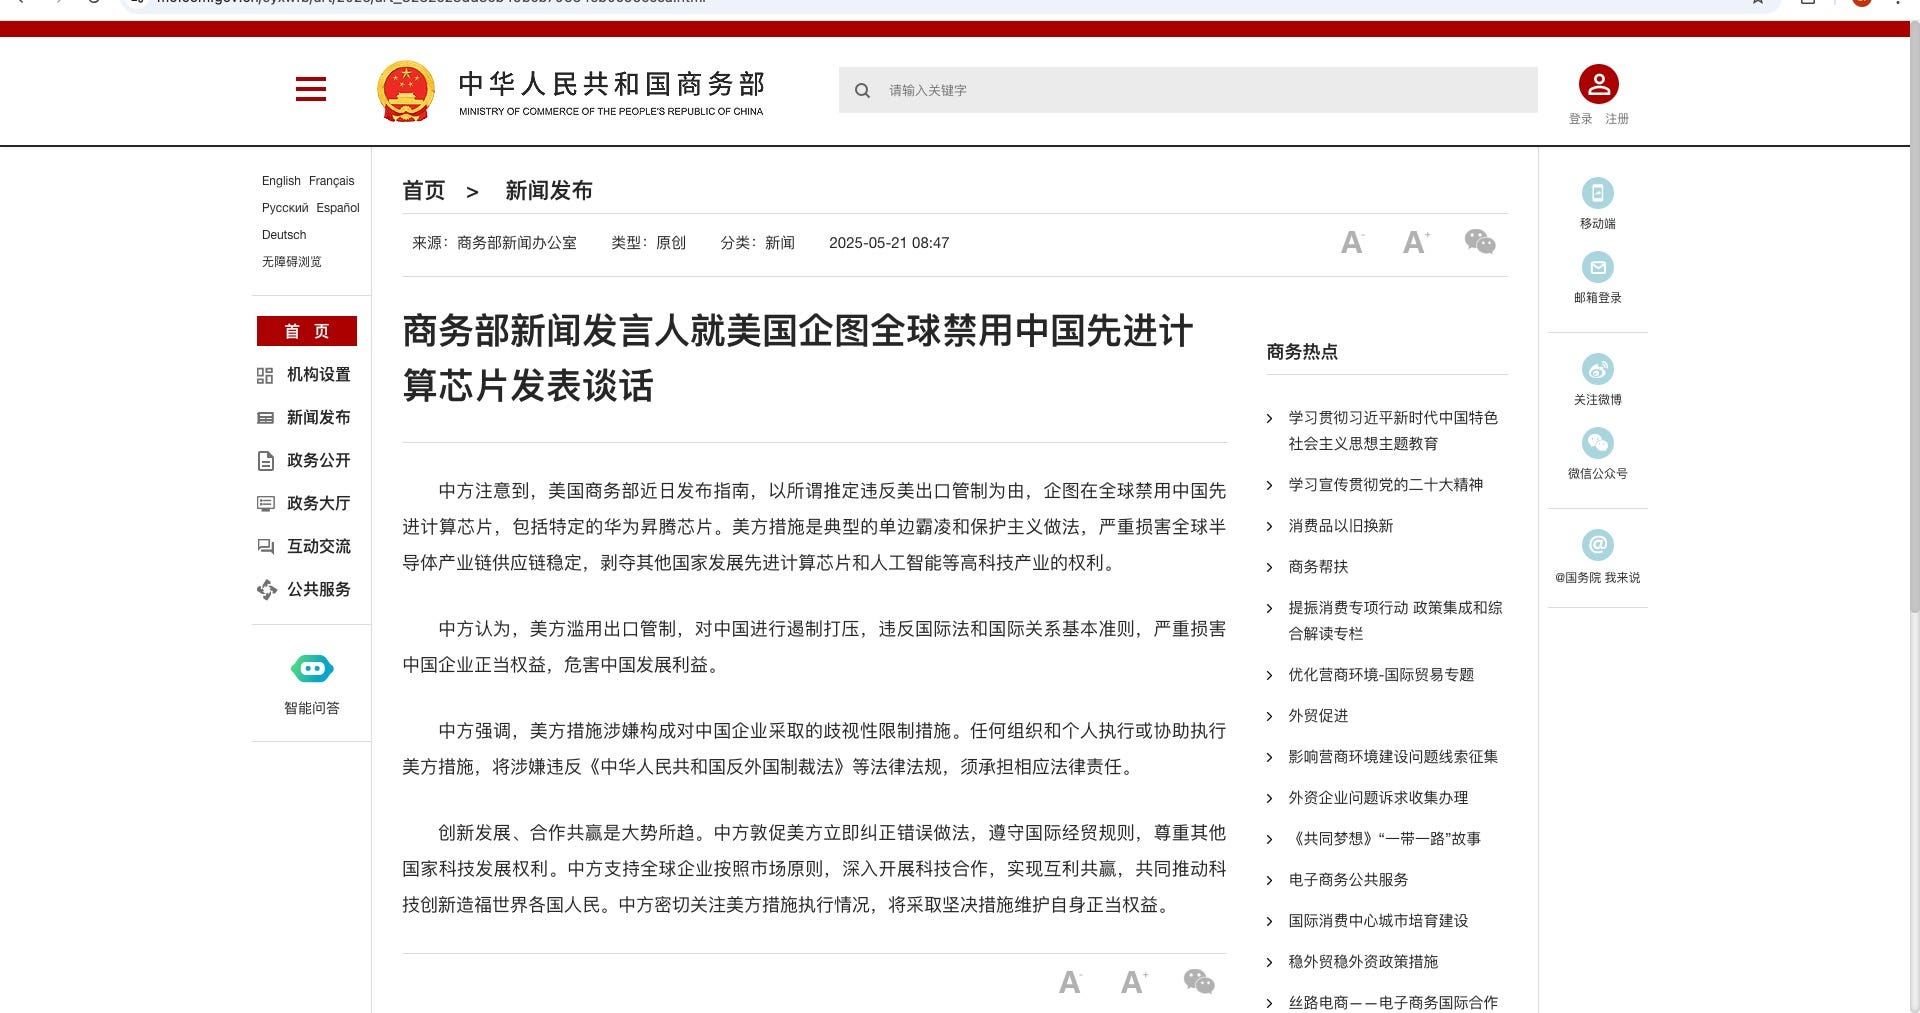Click the 登录 login link
Image resolution: width=1920 pixels, height=1013 pixels.
tap(1580, 119)
